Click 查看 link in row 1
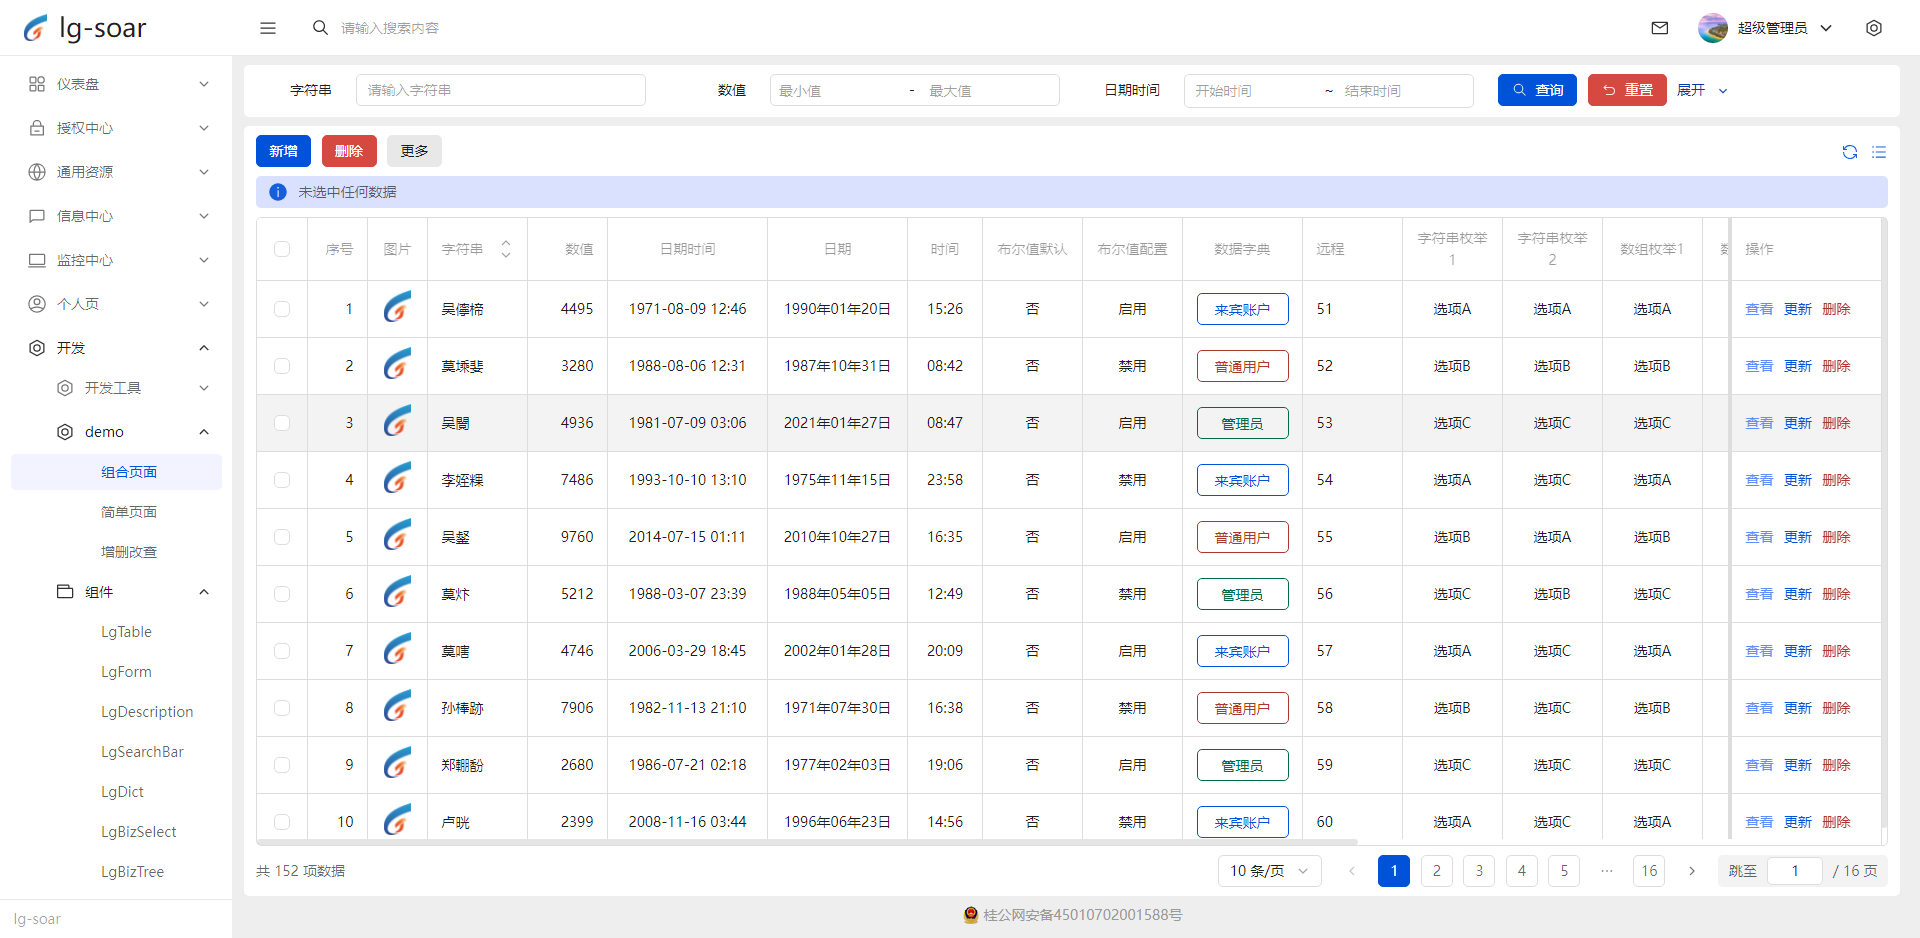 [x=1759, y=309]
